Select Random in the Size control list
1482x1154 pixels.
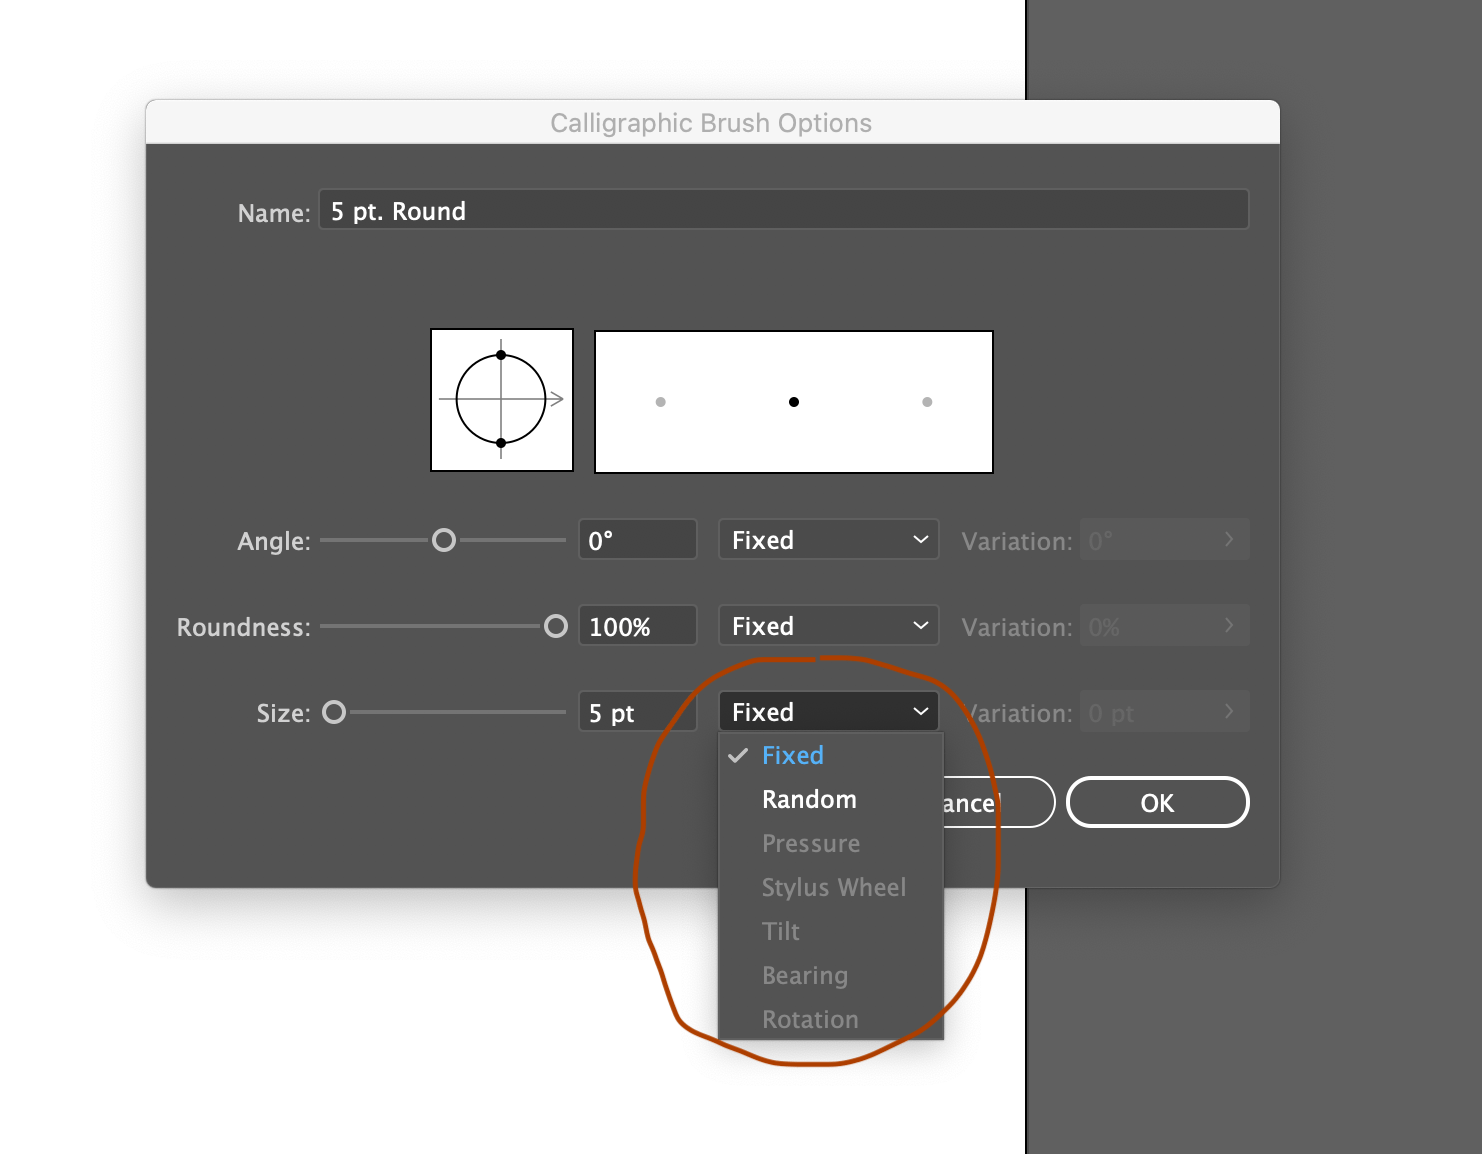tap(809, 799)
